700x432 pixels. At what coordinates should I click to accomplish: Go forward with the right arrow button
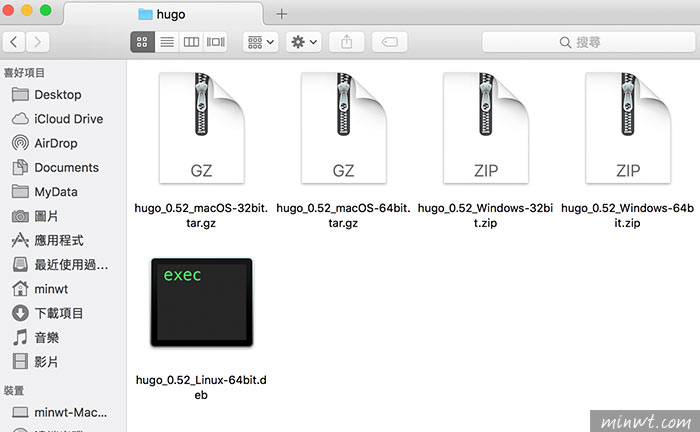tap(38, 42)
